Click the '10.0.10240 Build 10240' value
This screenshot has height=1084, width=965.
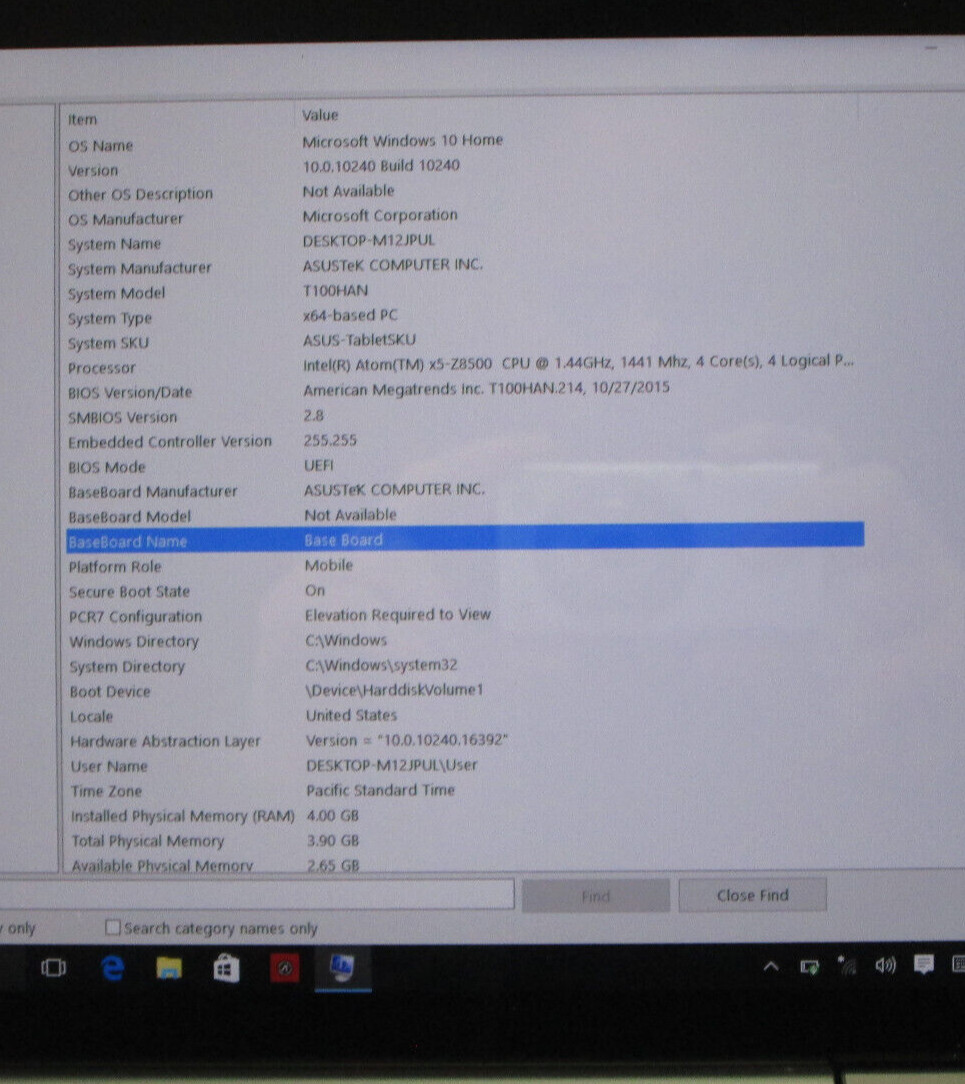pyautogui.click(x=381, y=166)
